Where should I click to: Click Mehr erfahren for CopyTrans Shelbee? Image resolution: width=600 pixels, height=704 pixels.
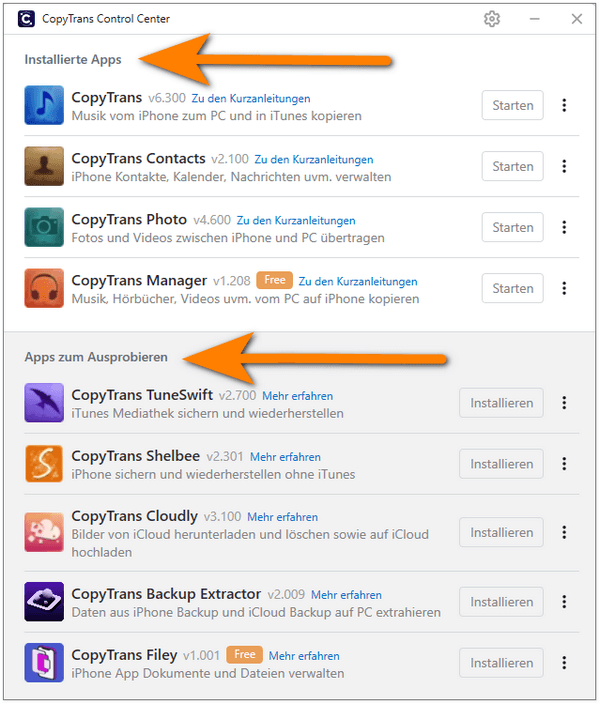click(x=285, y=457)
